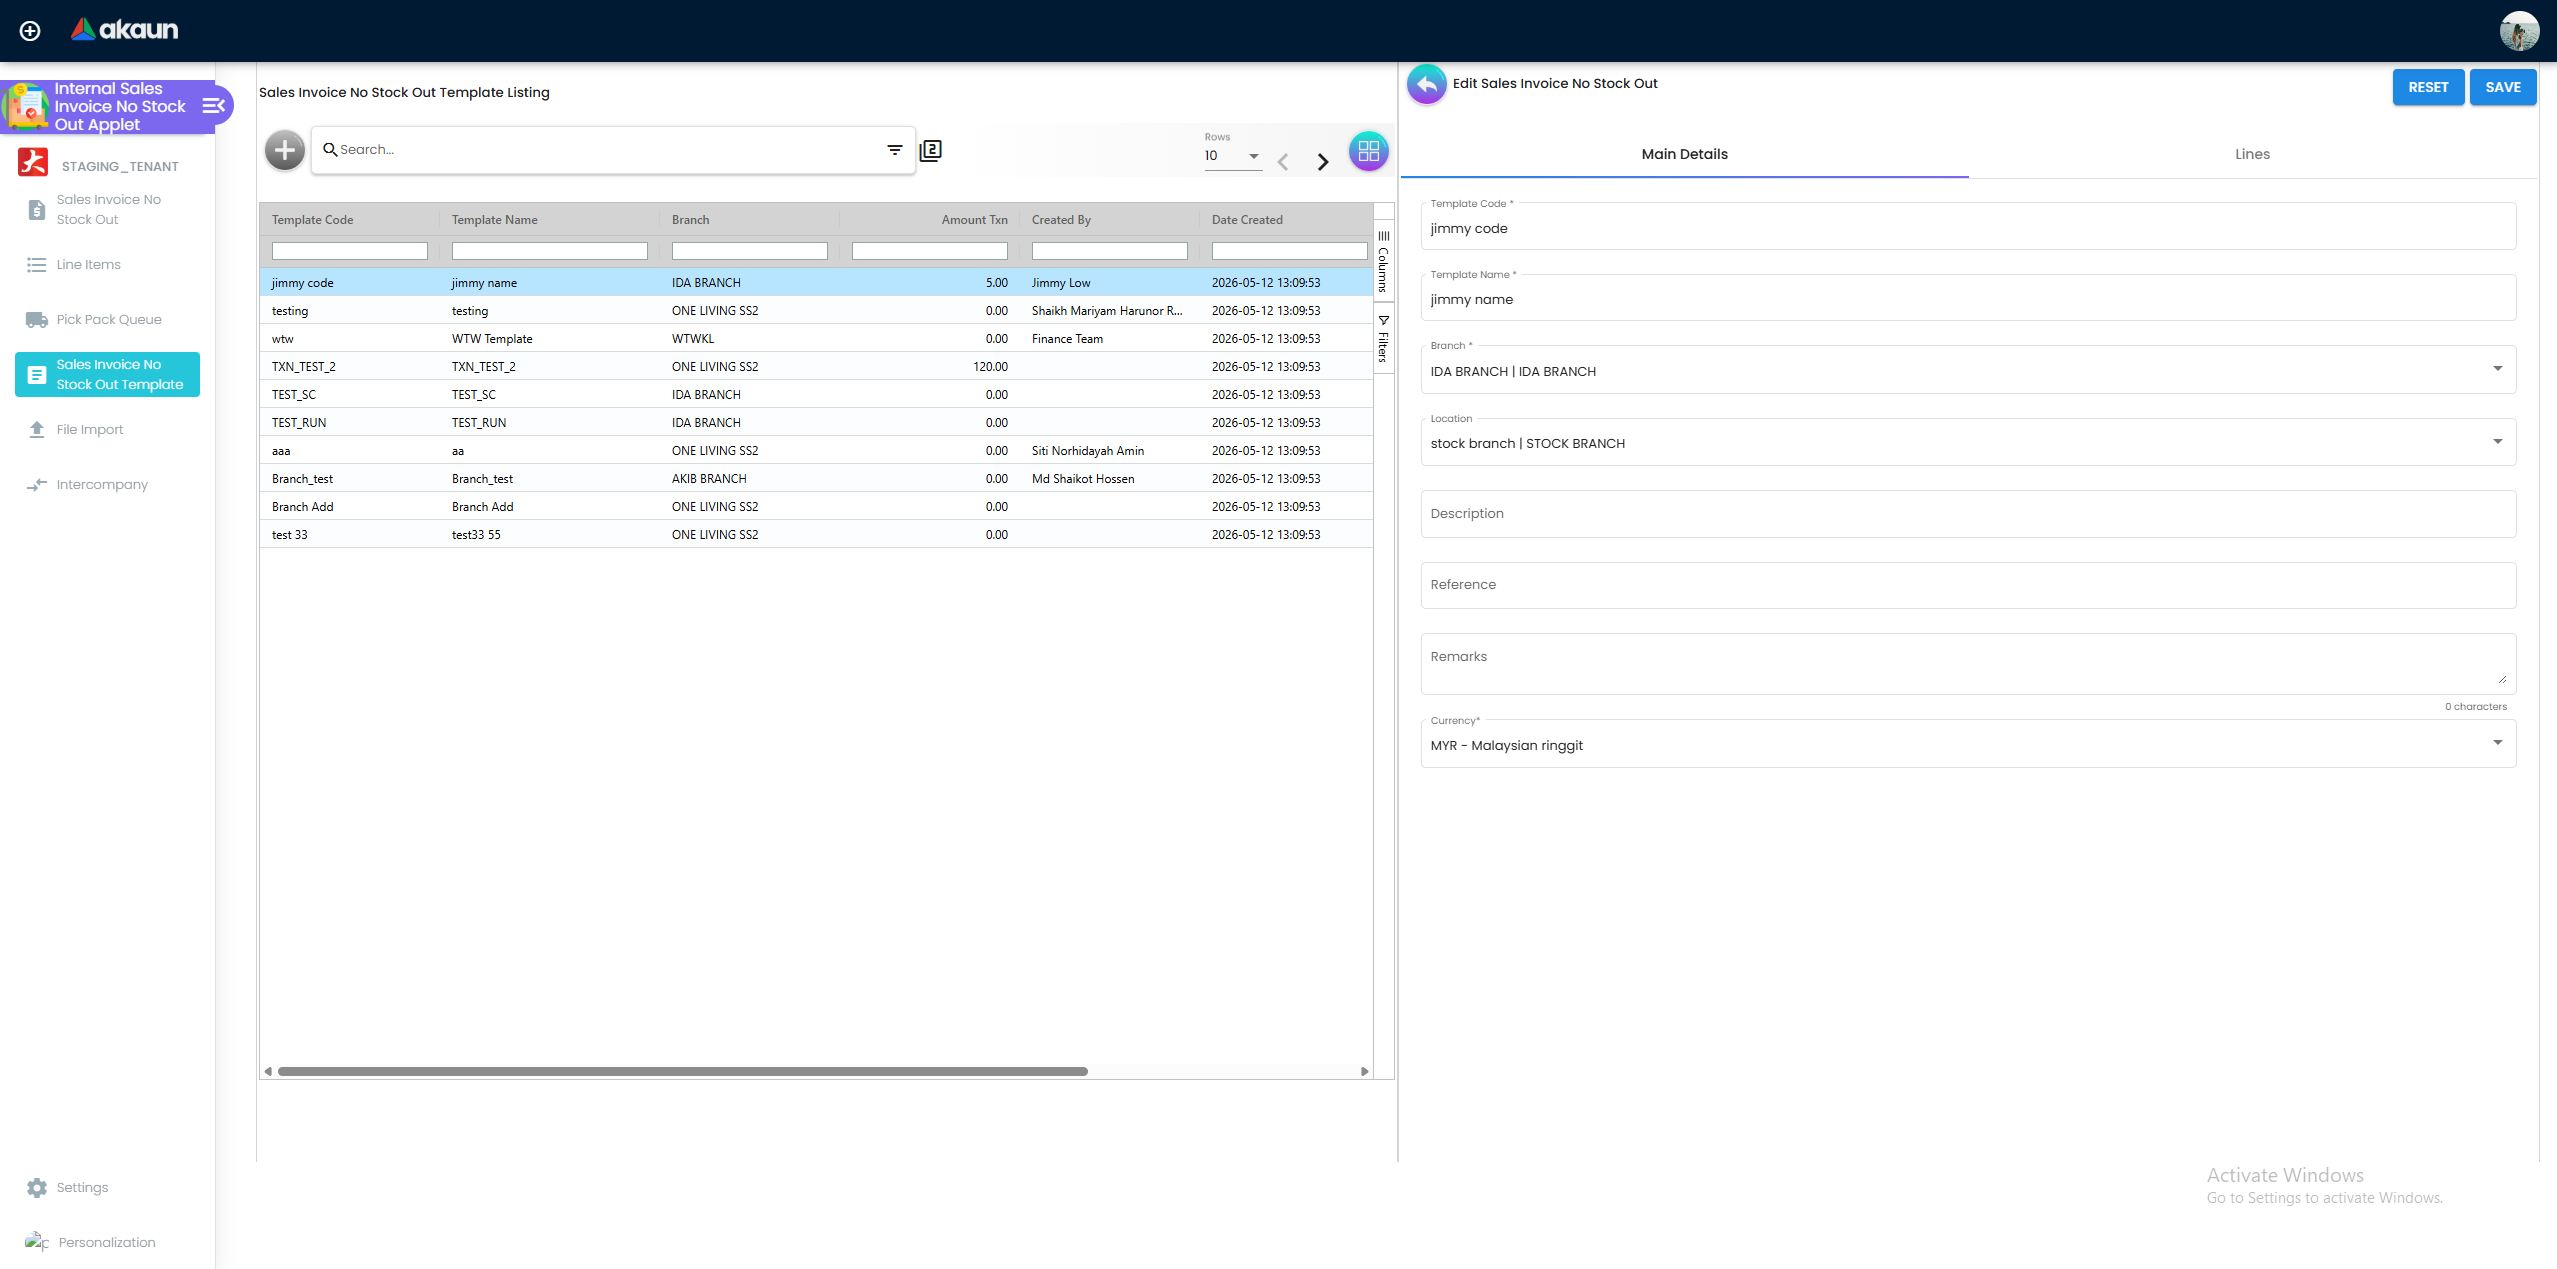Click the Reference input field
The width and height of the screenshot is (2557, 1269).
pos(1968,585)
